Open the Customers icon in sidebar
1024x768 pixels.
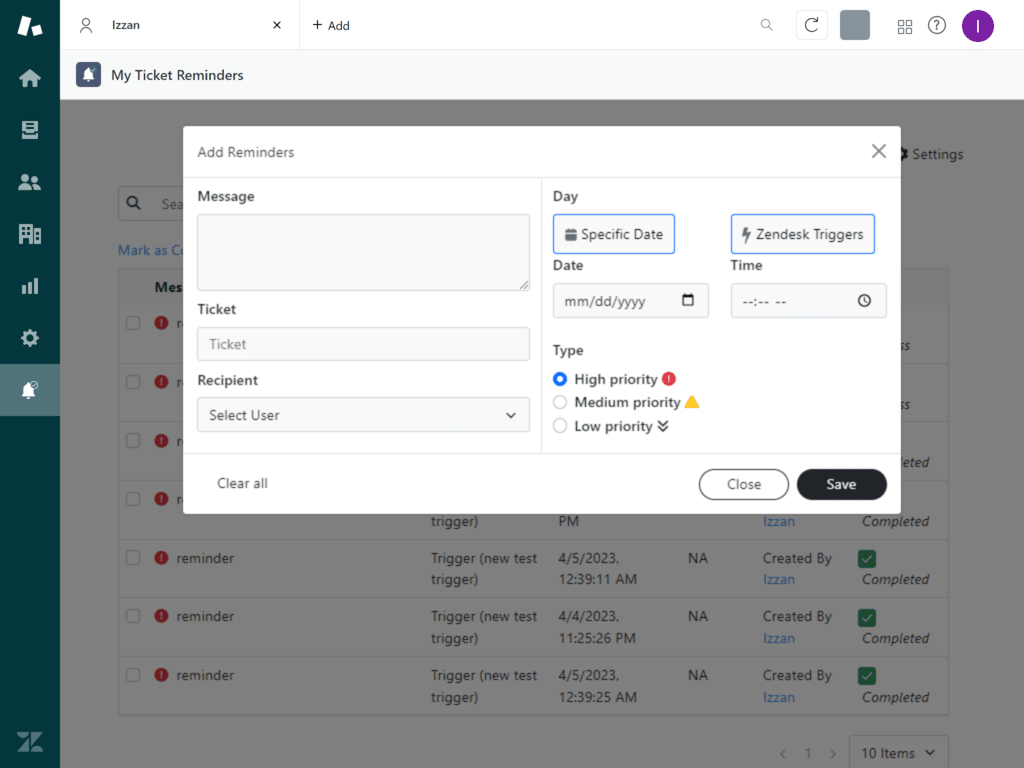pos(30,182)
